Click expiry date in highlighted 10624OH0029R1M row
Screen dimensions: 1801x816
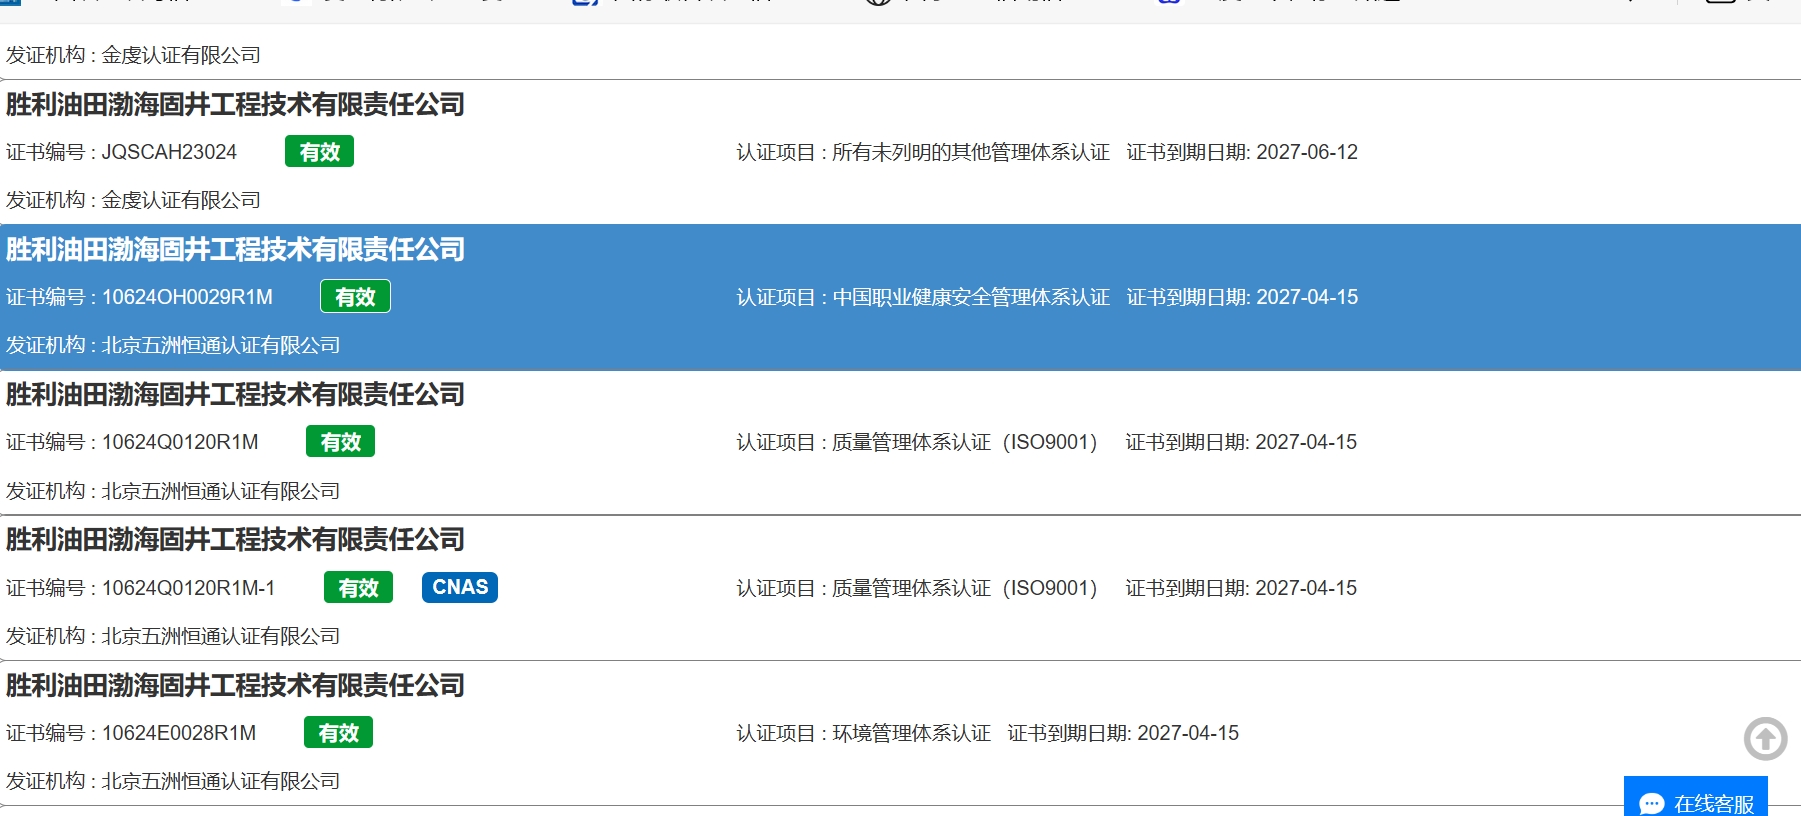pos(1307,297)
